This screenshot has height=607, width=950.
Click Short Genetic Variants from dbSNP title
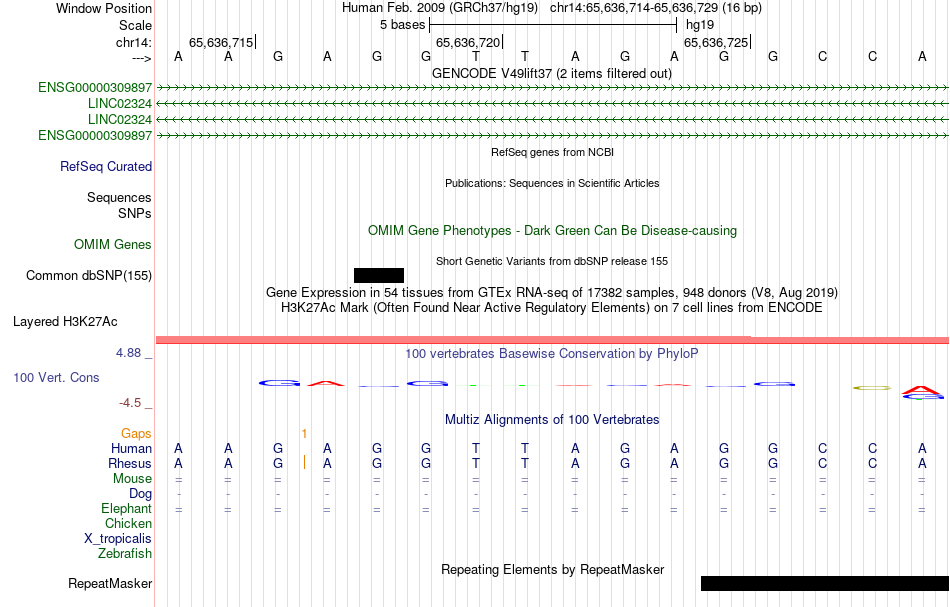tap(552, 262)
